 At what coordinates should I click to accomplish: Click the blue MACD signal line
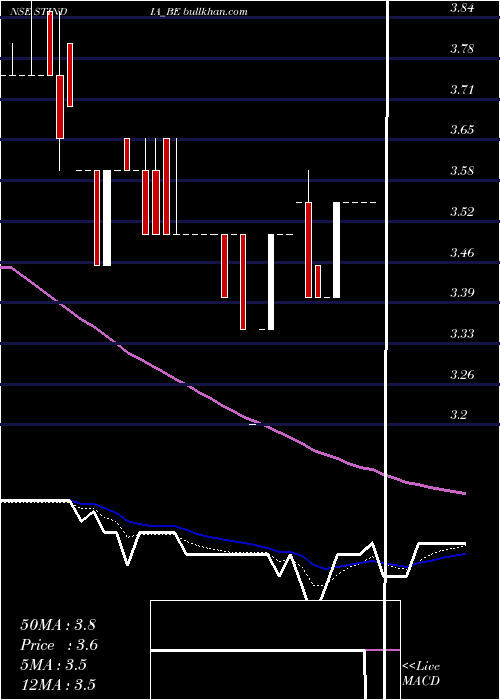tap(268, 547)
